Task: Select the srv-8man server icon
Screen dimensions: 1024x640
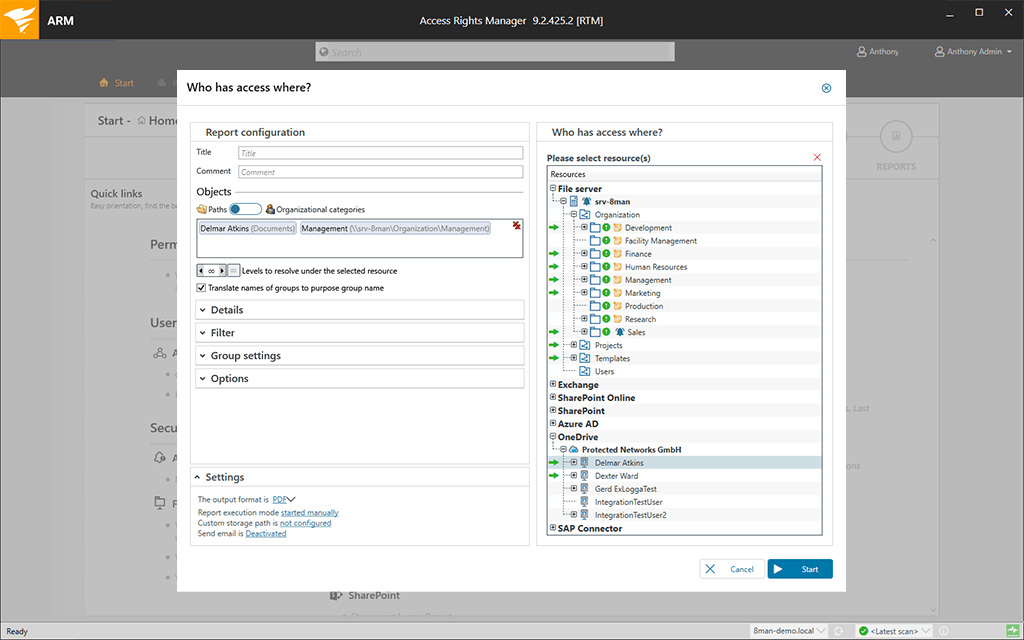Action: point(574,200)
